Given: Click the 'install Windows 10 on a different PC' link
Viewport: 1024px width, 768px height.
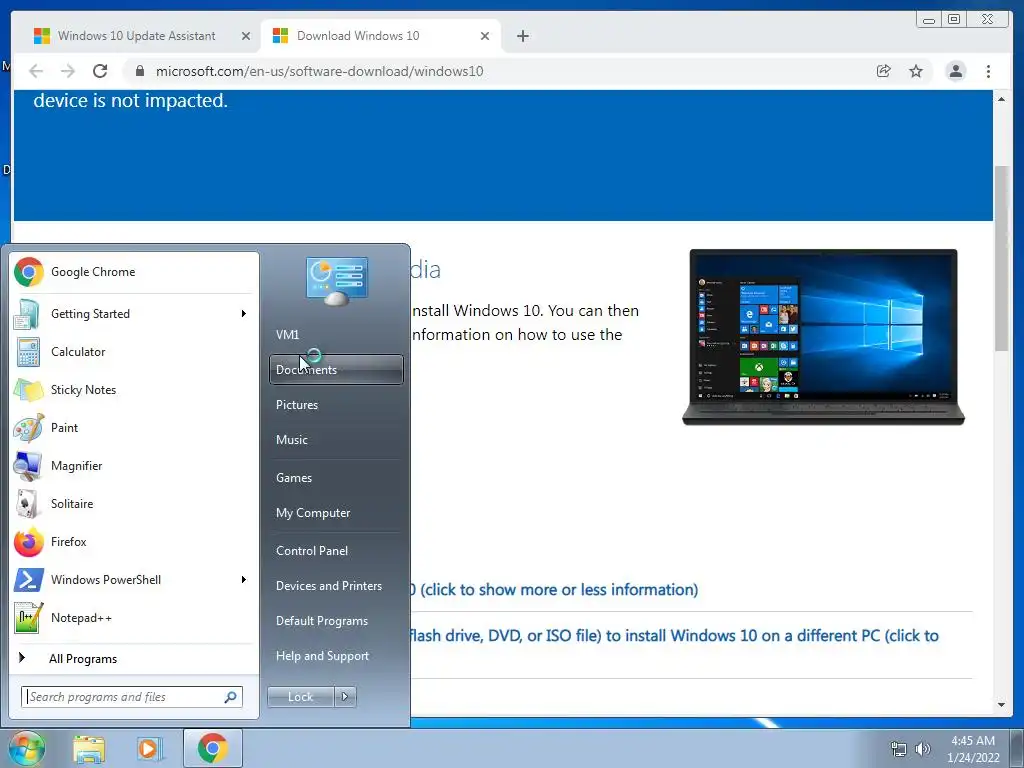Looking at the screenshot, I should click(x=675, y=635).
